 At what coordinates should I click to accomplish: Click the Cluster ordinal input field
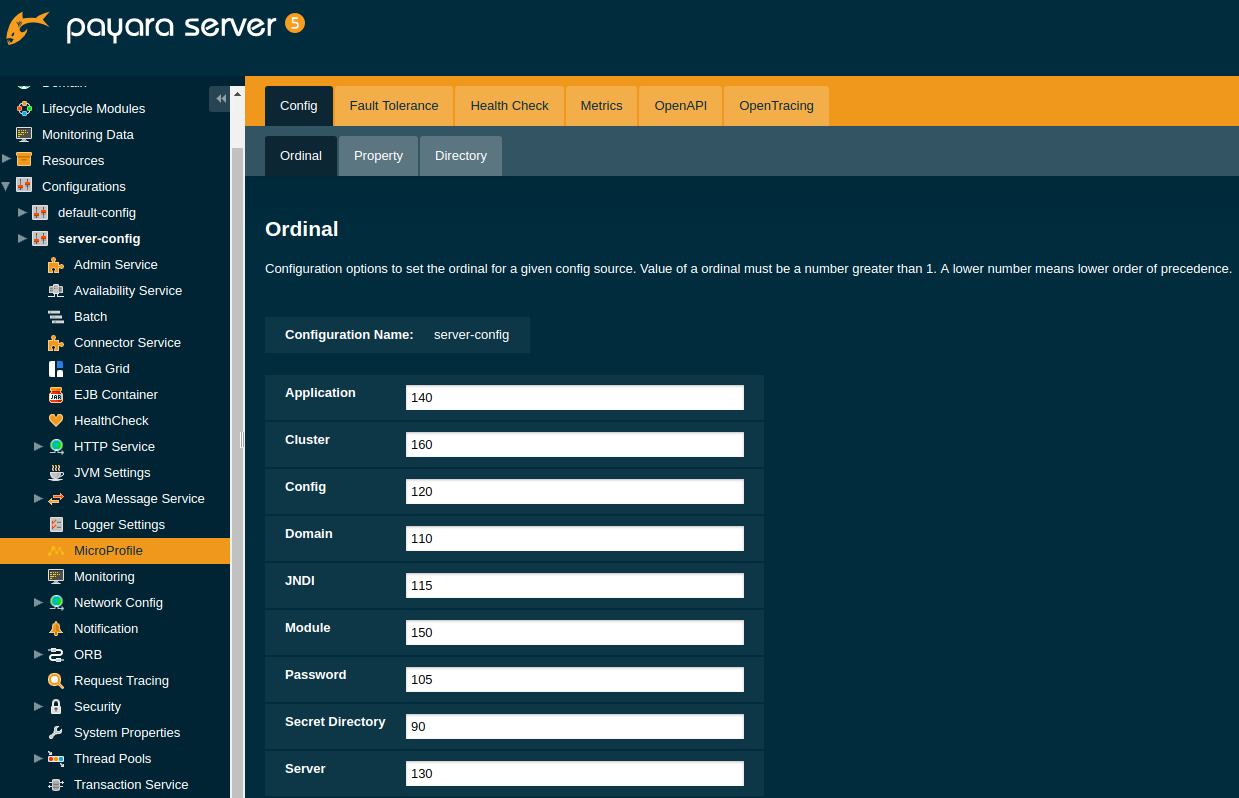pos(575,444)
